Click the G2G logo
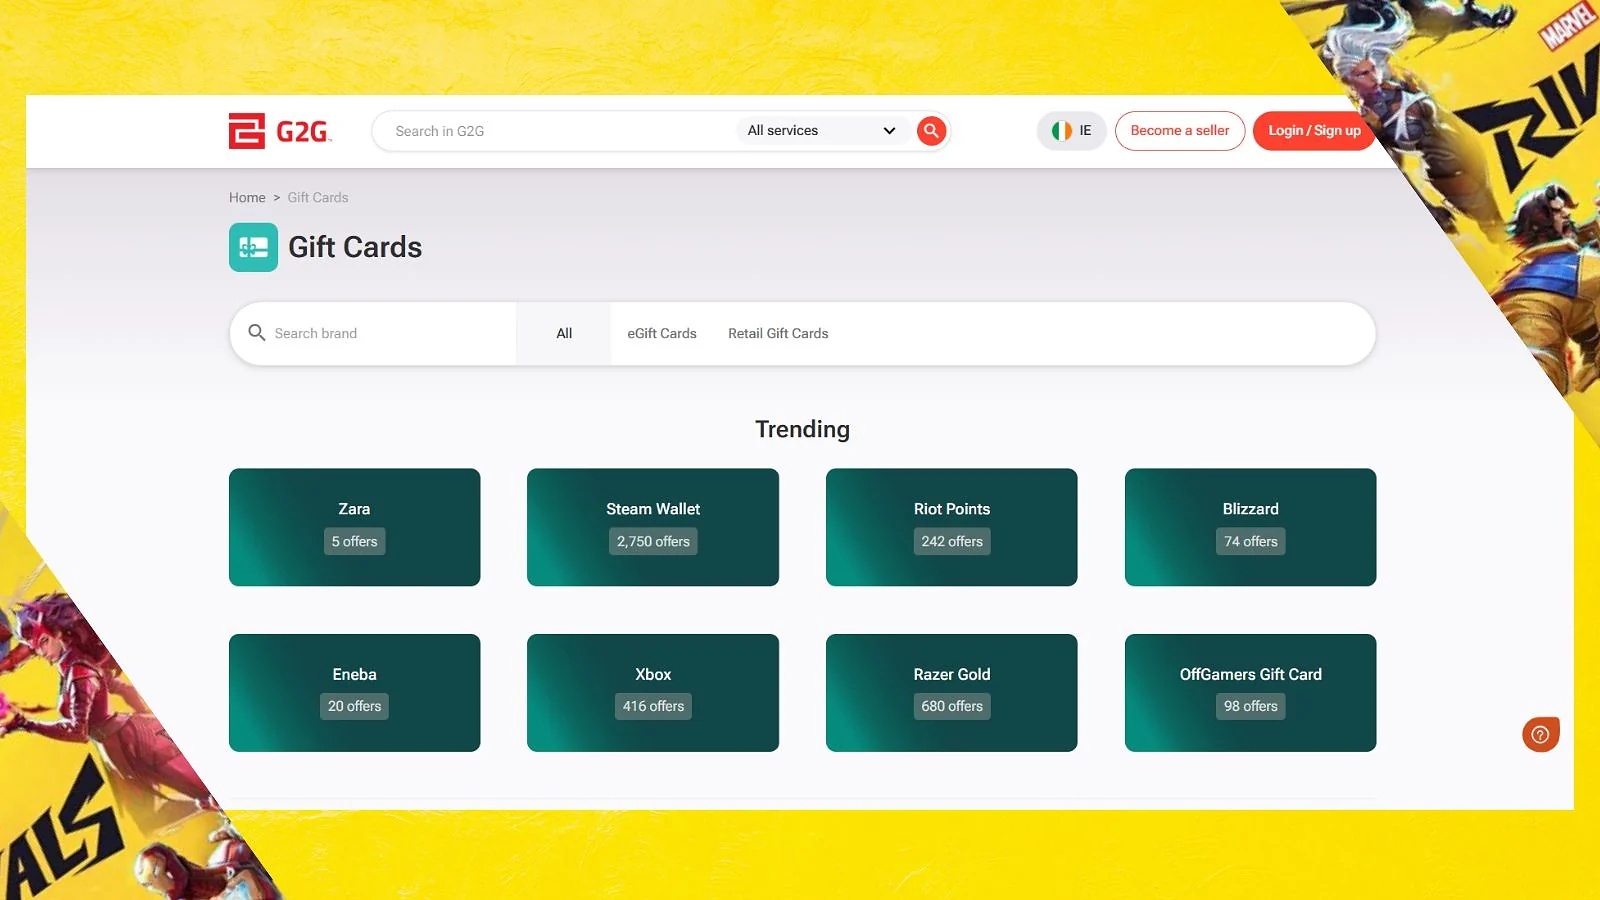This screenshot has height=900, width=1600. tap(280, 131)
